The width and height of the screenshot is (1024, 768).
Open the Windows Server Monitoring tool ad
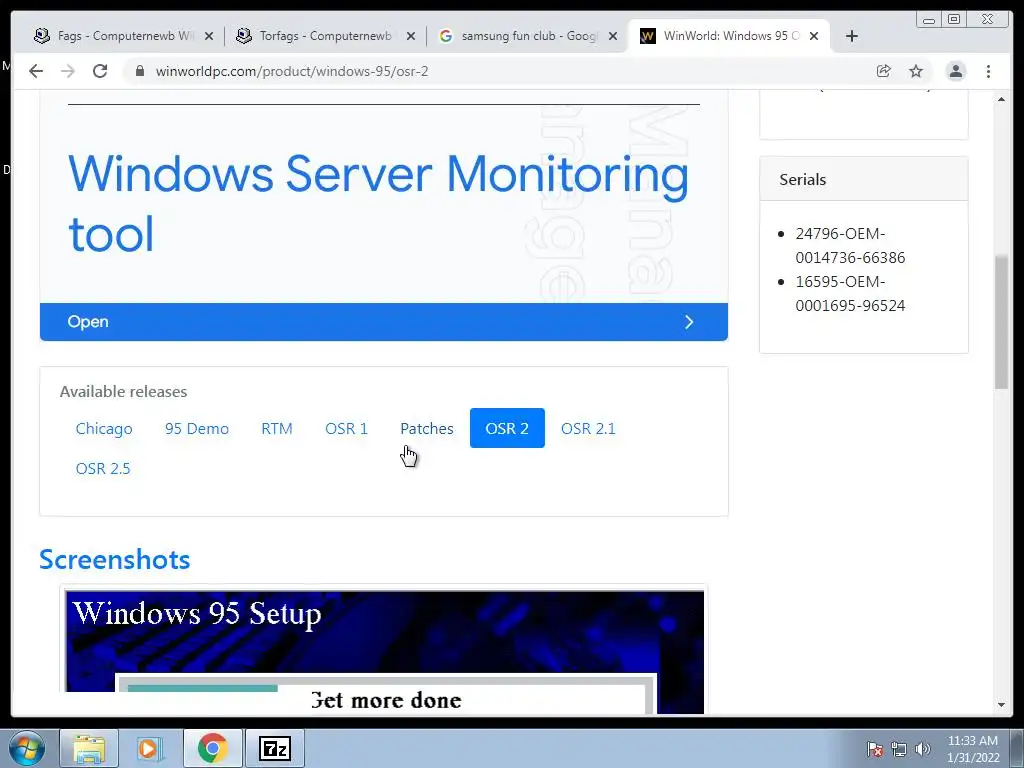378,203
